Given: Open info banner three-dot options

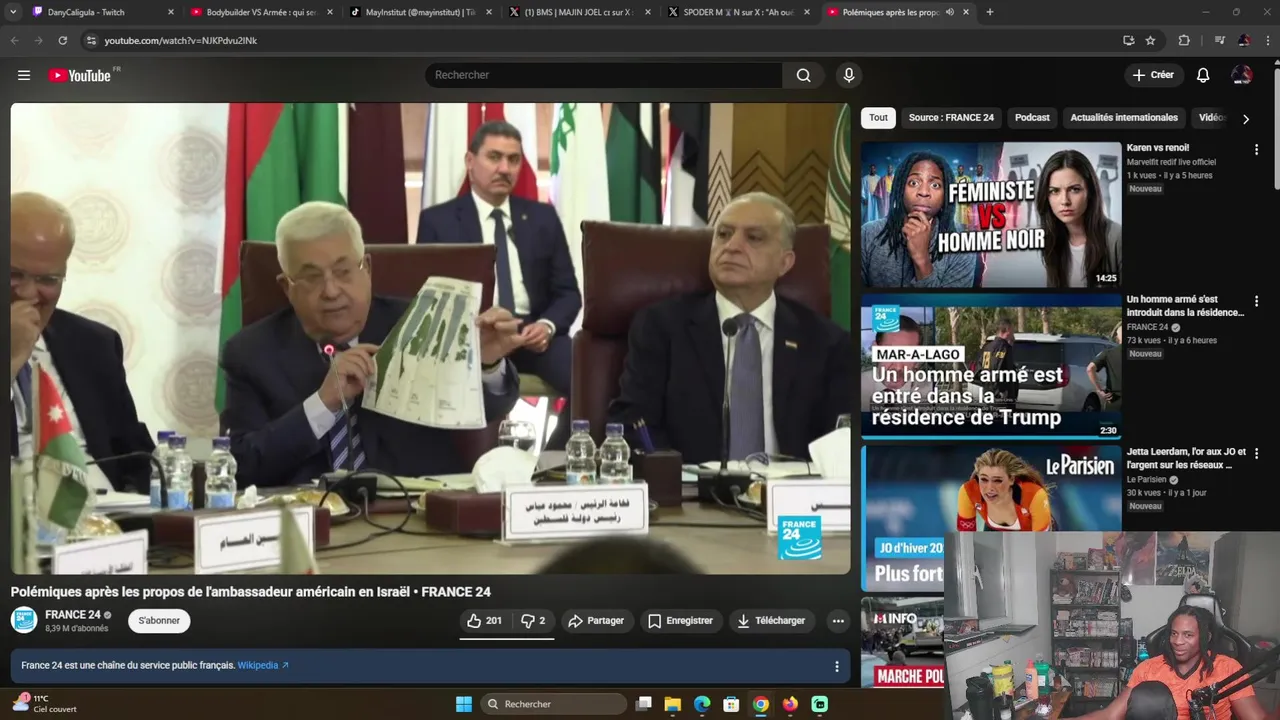Looking at the screenshot, I should 837,666.
